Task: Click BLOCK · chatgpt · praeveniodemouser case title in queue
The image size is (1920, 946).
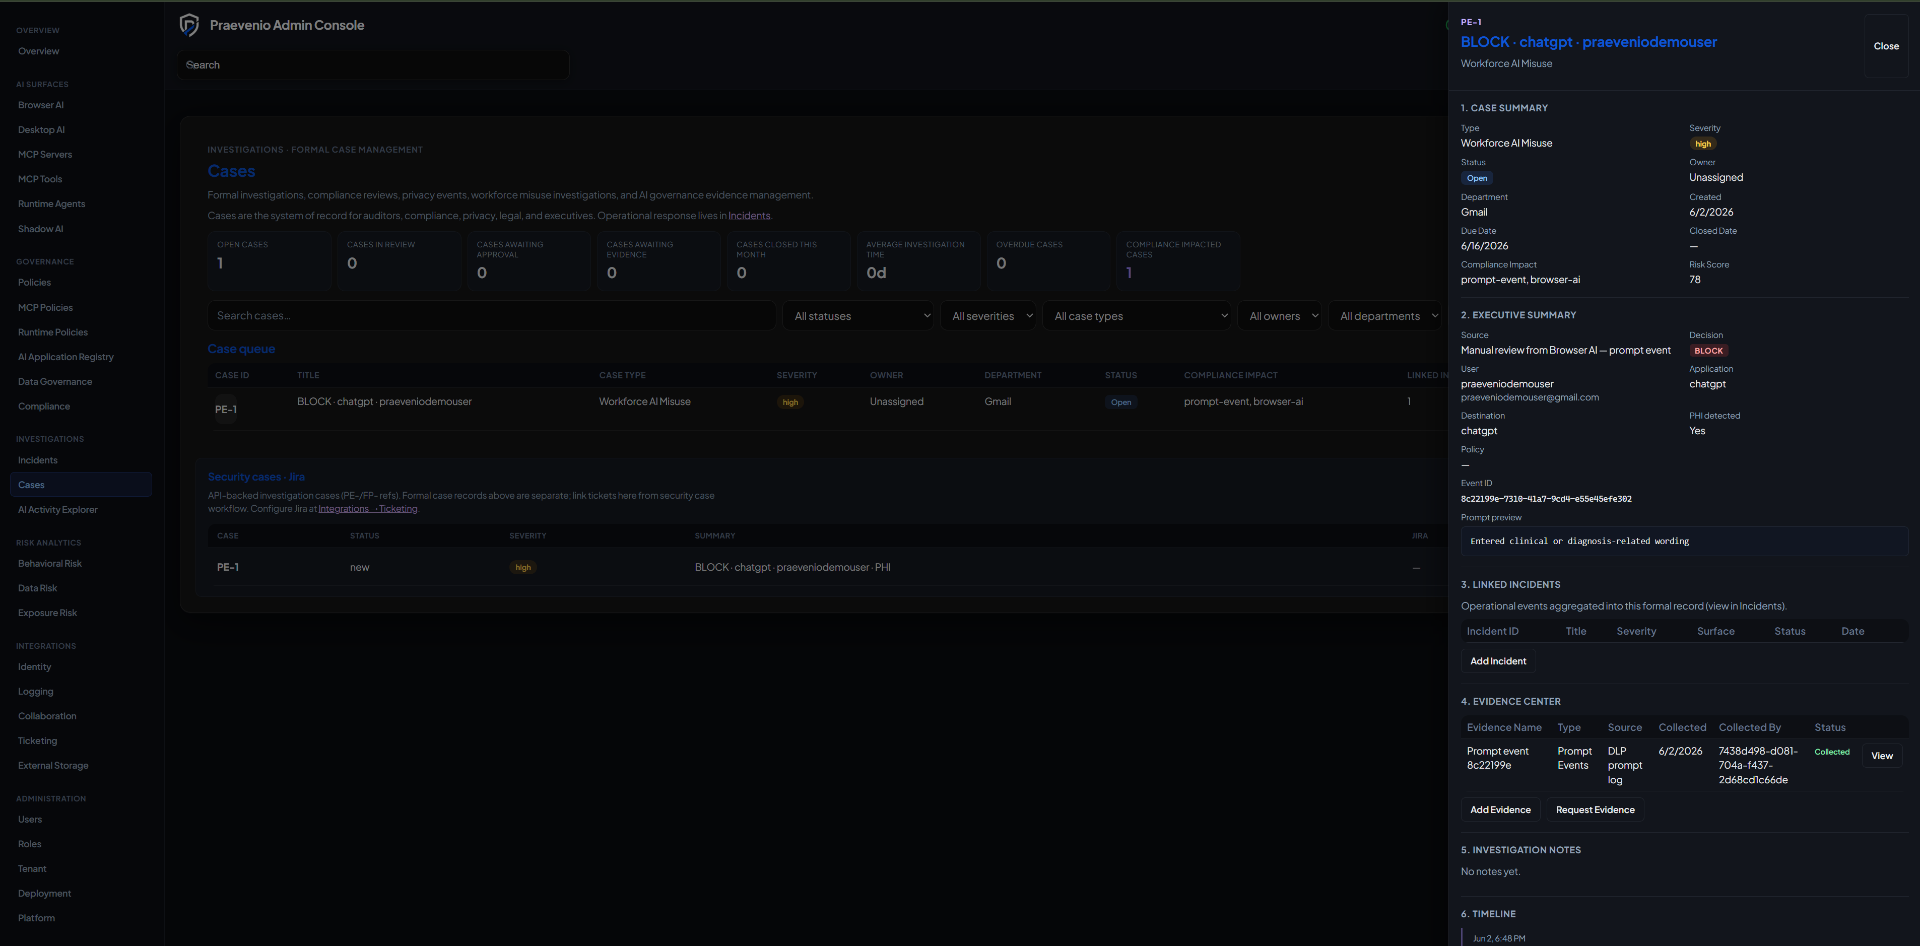Action: coord(384,402)
